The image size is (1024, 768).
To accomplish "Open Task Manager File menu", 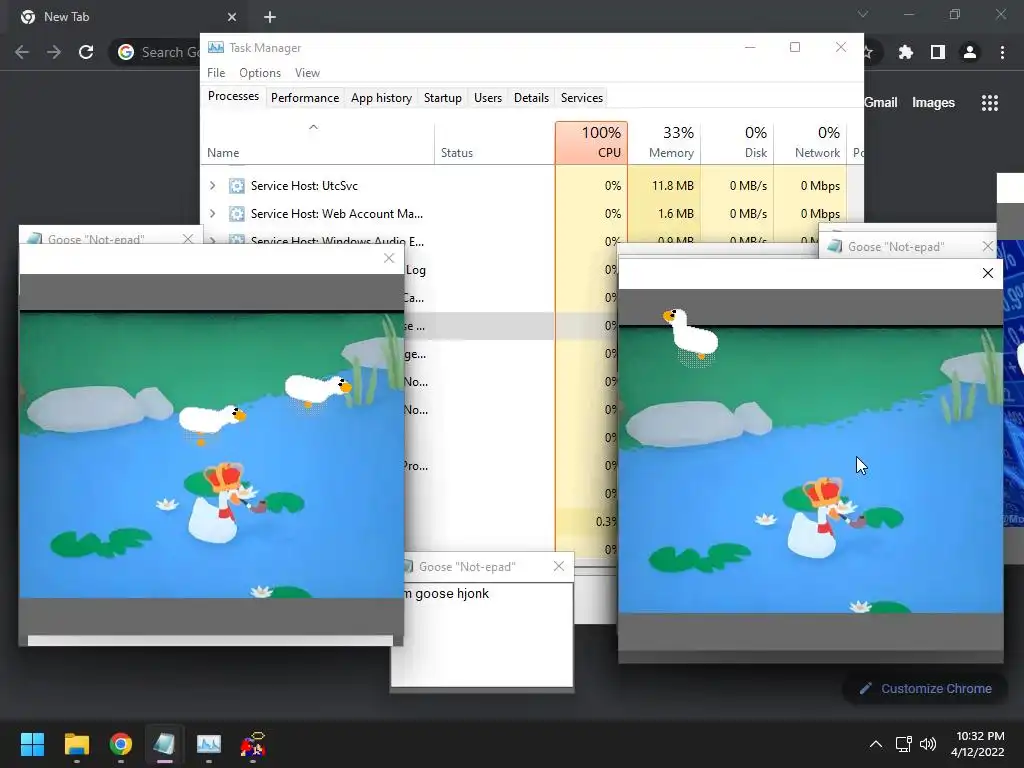I will (216, 72).
